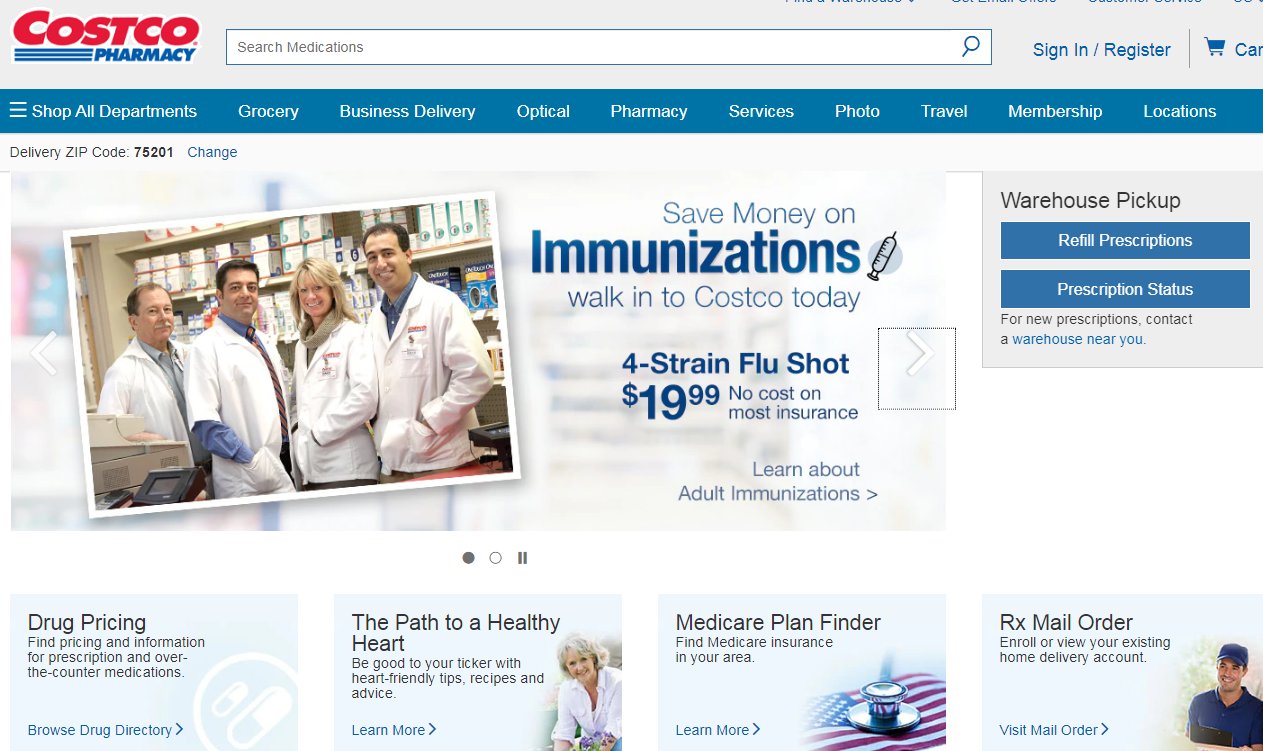Click in the Search Medications field
The height and width of the screenshot is (751, 1263).
point(590,47)
